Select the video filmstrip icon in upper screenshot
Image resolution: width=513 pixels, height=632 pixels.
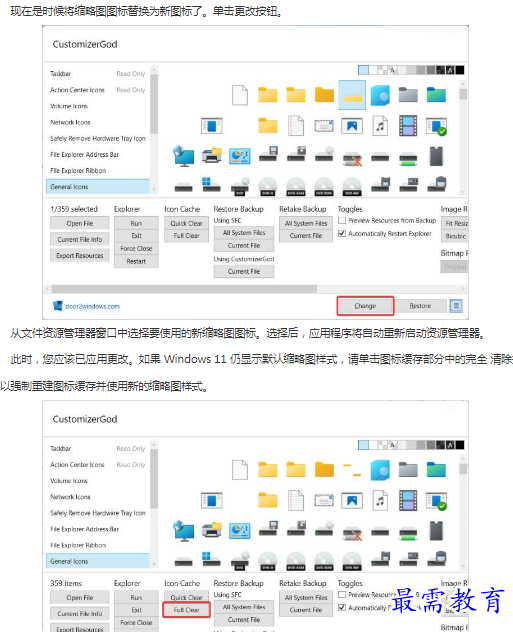click(x=408, y=125)
